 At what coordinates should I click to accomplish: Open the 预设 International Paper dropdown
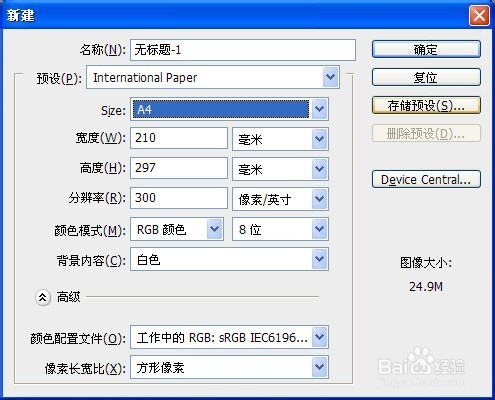click(213, 77)
